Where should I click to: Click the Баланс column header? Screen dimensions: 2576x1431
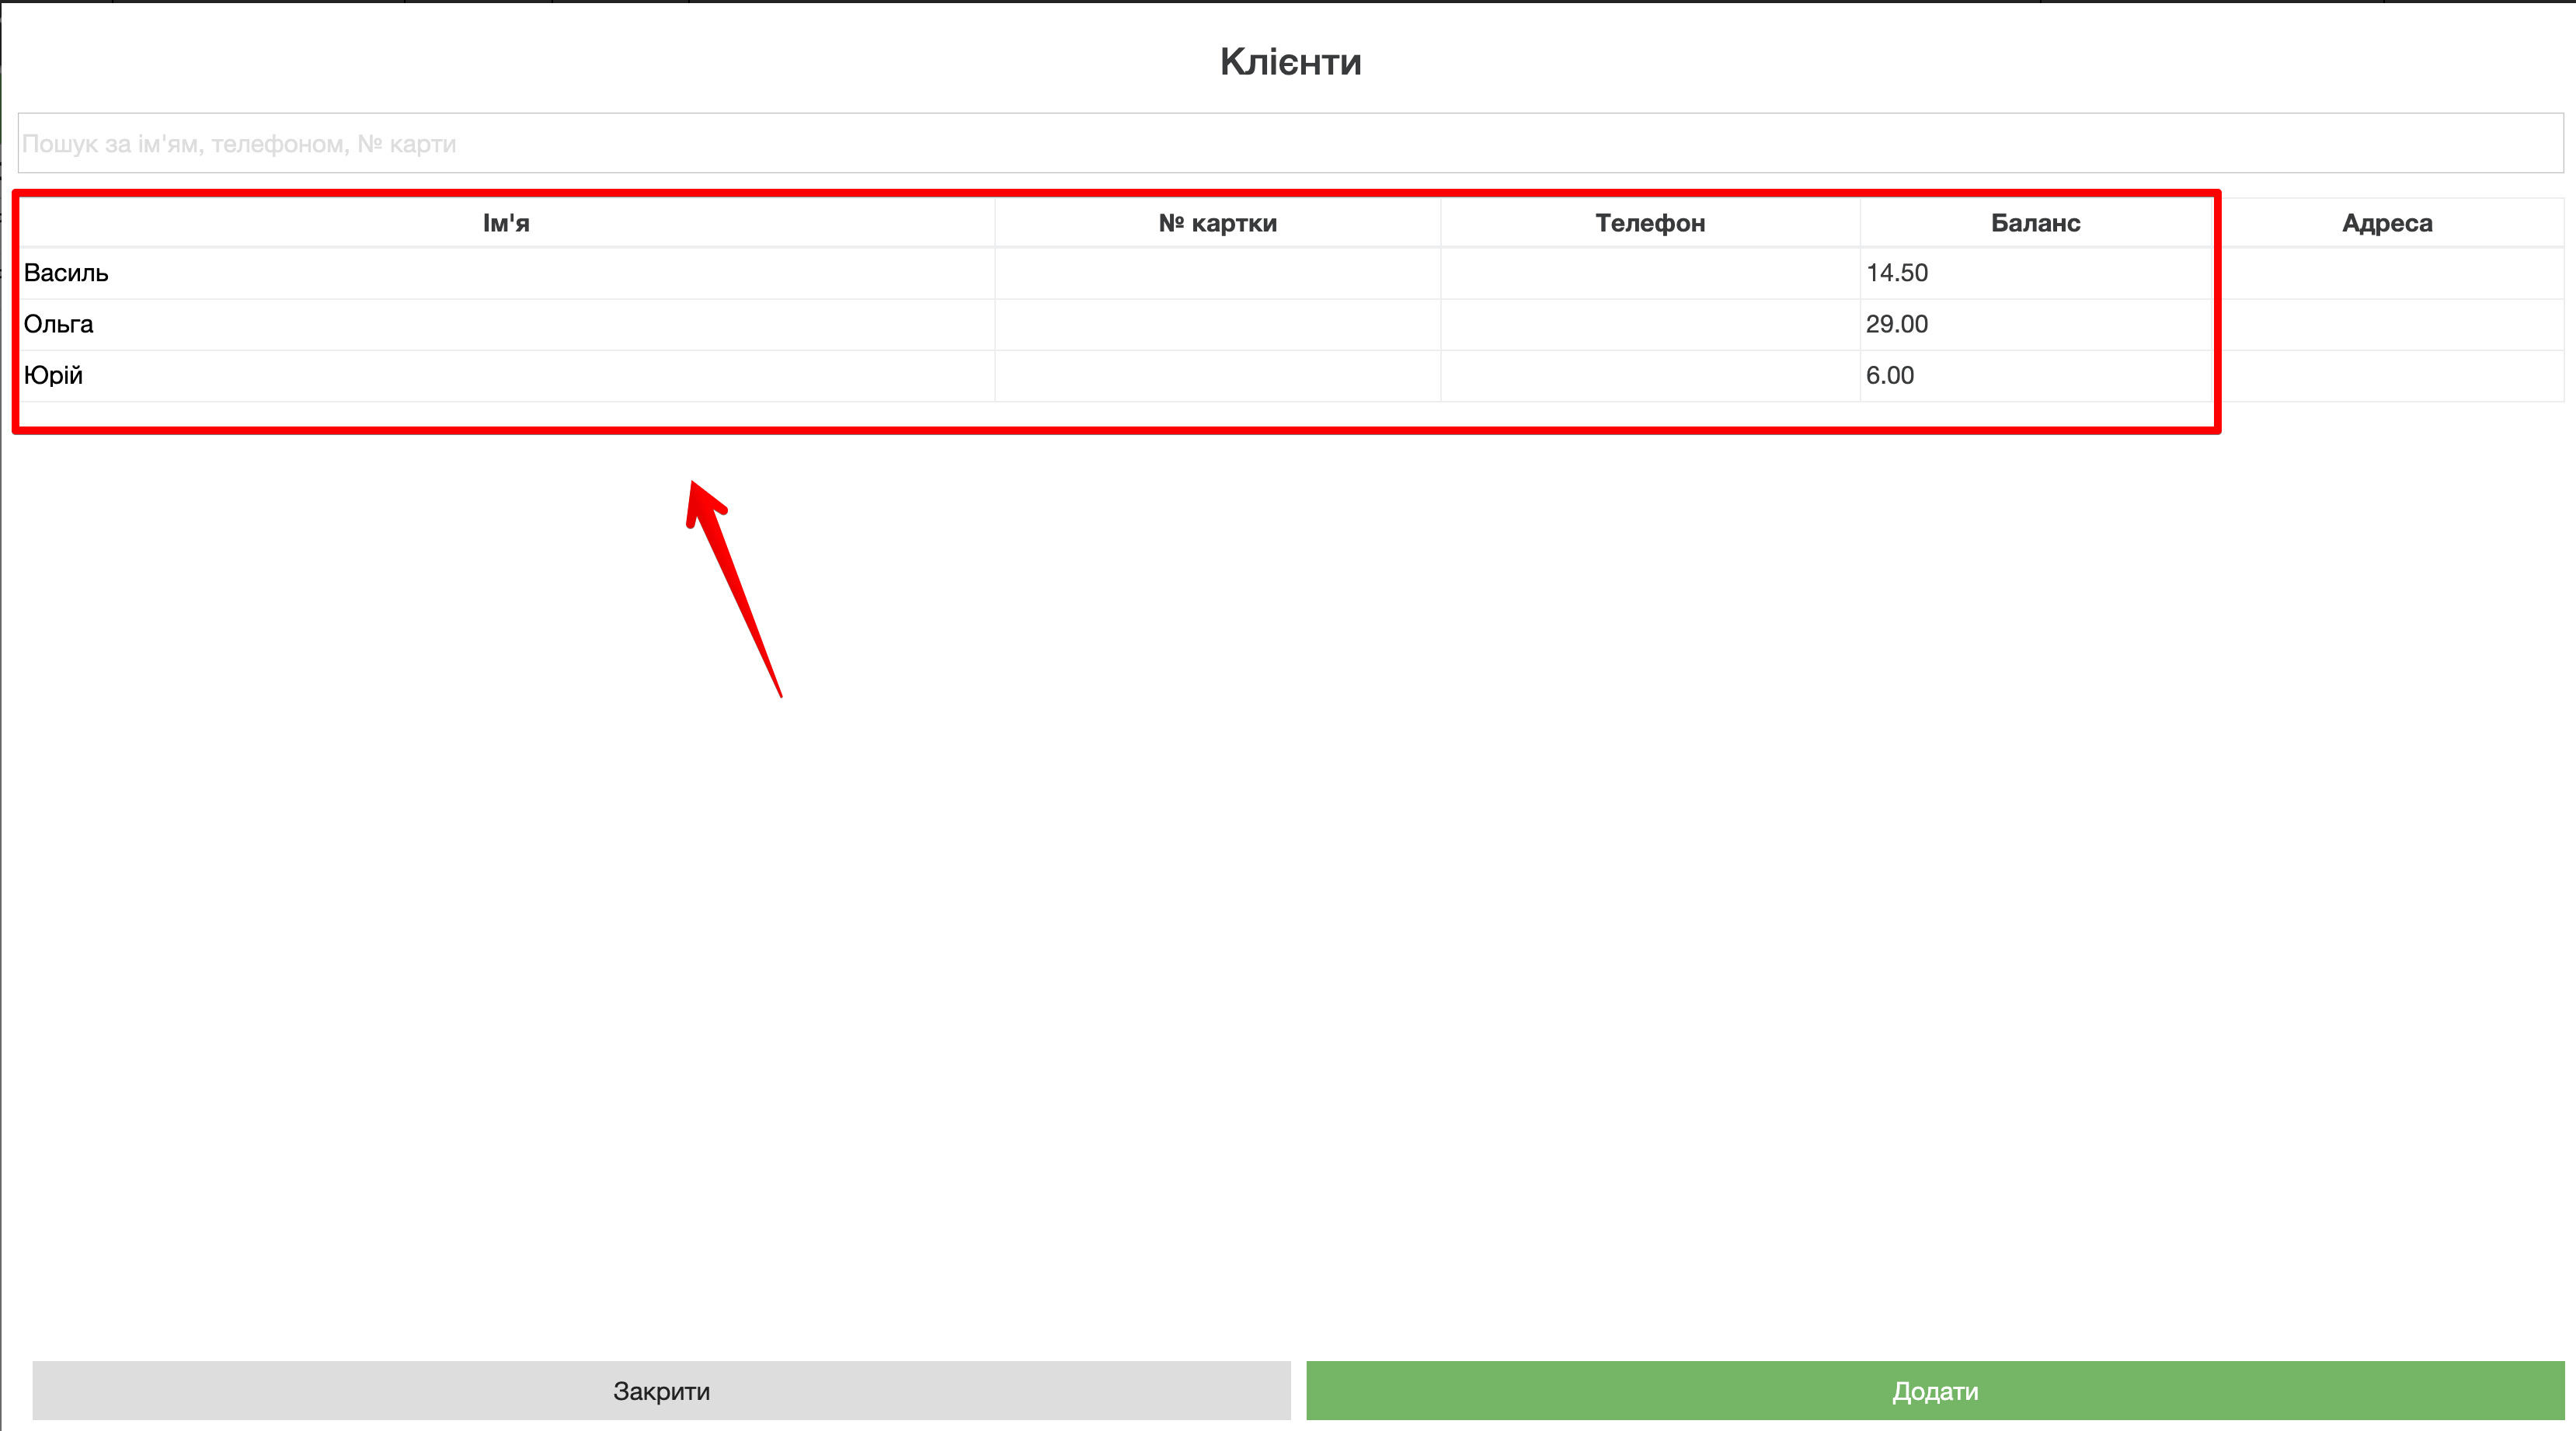(2035, 223)
